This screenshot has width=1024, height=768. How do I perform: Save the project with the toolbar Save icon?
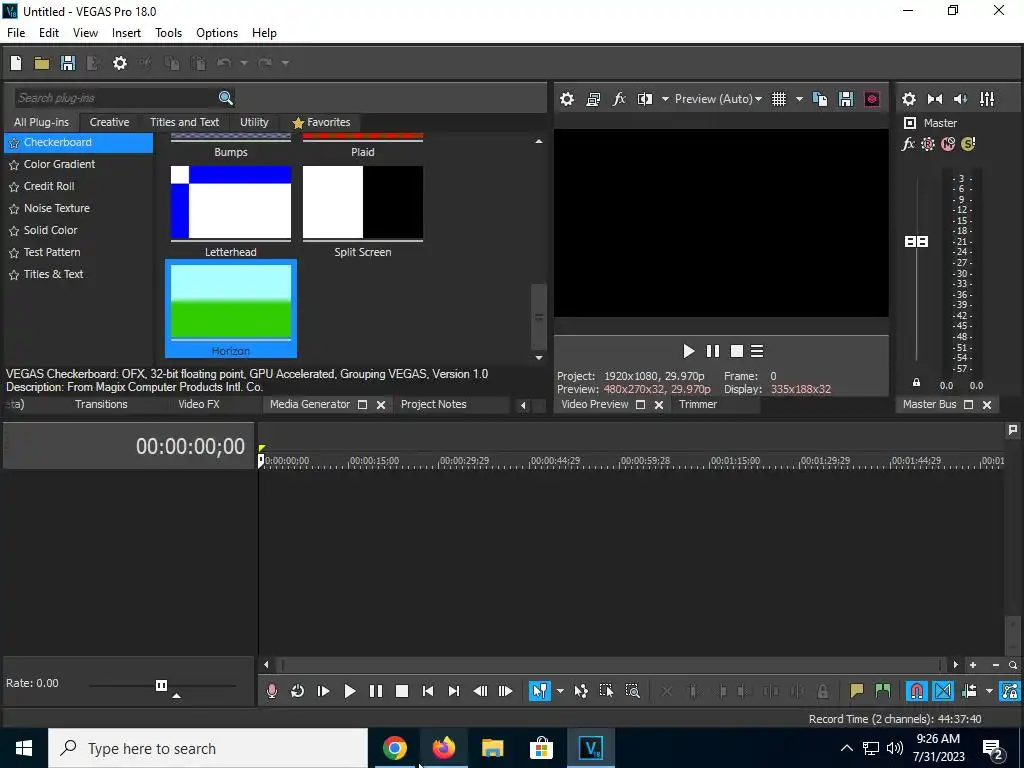[68, 63]
